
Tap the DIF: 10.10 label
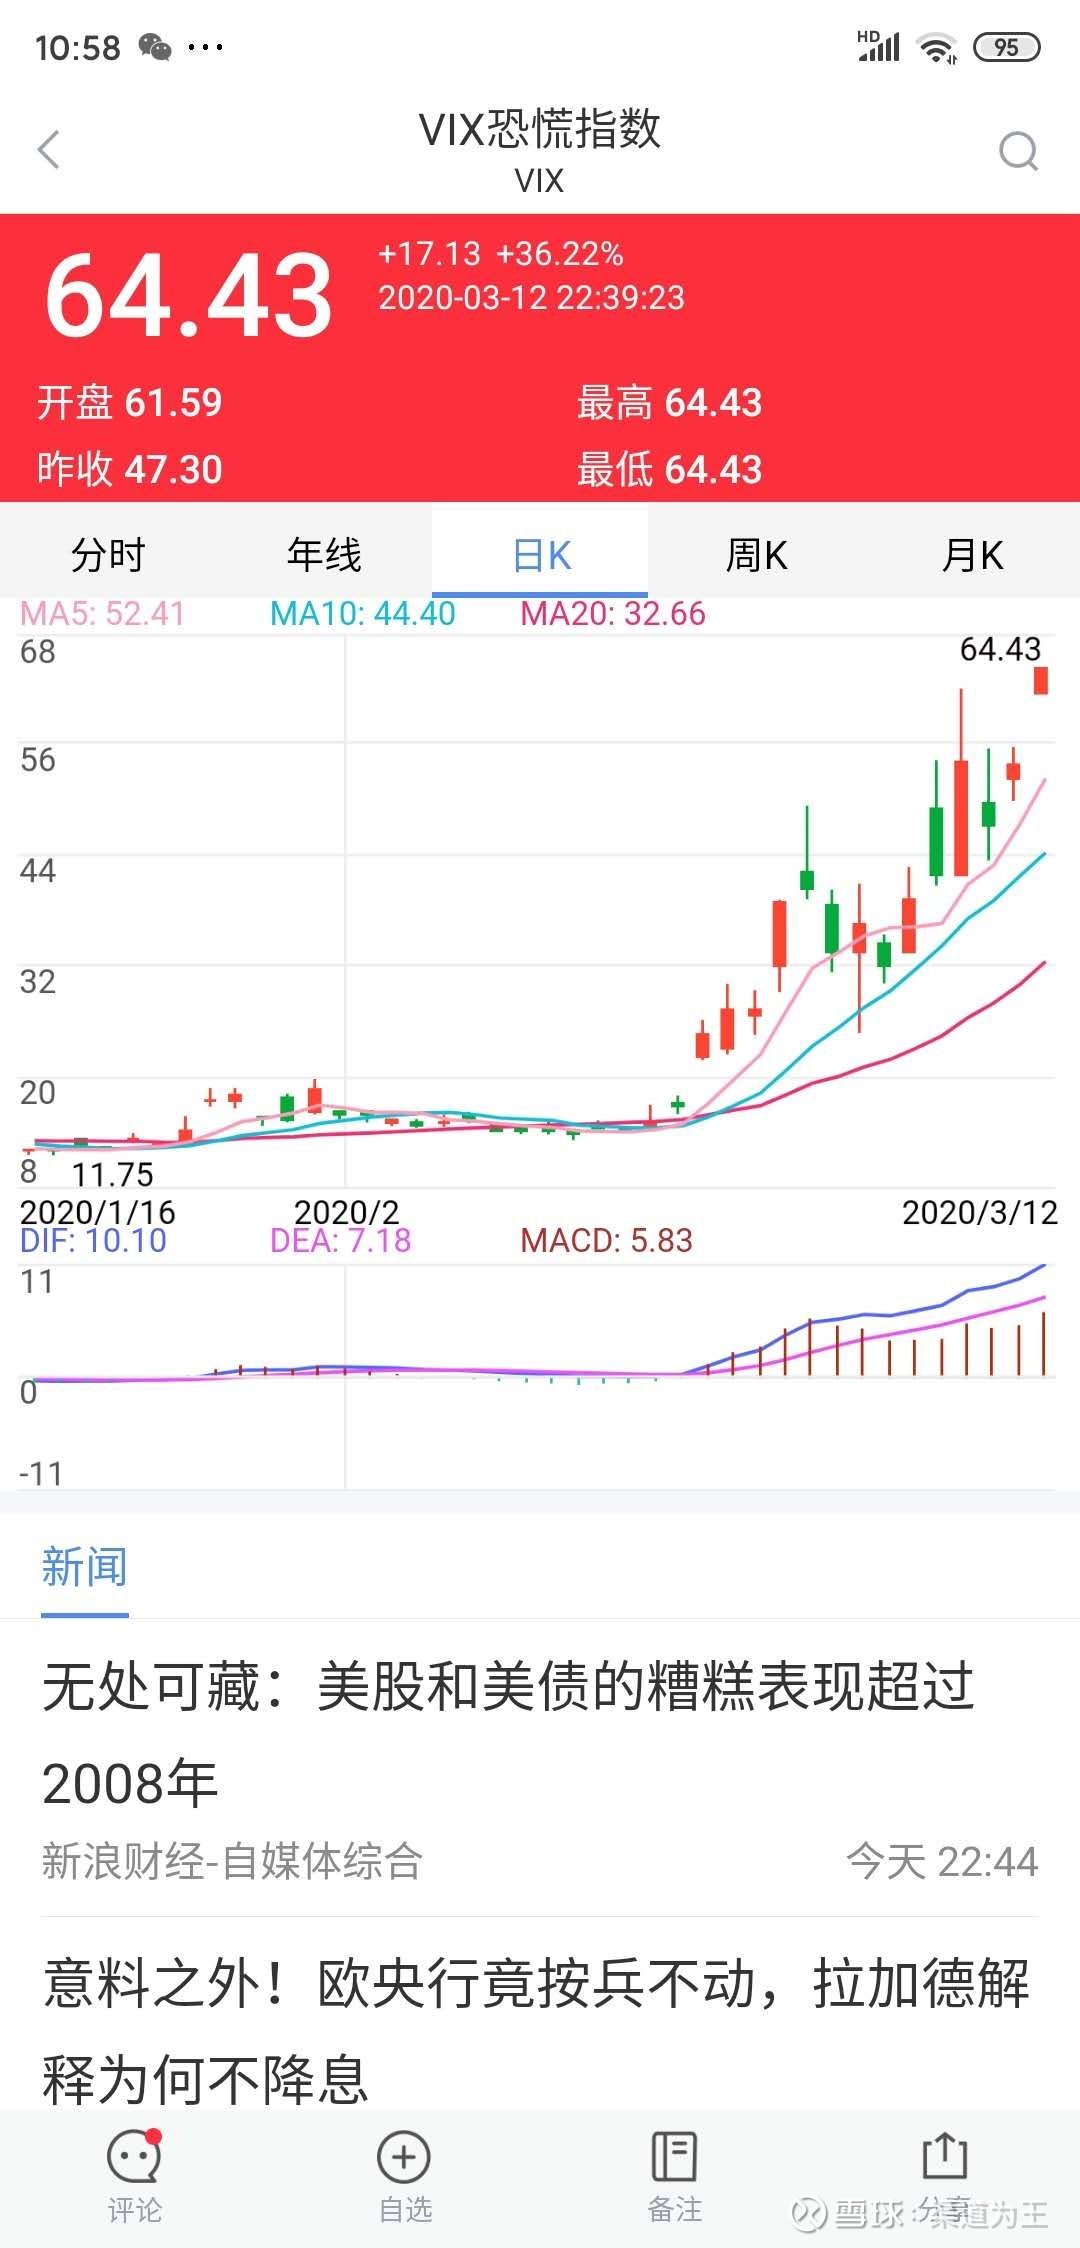coord(93,1241)
